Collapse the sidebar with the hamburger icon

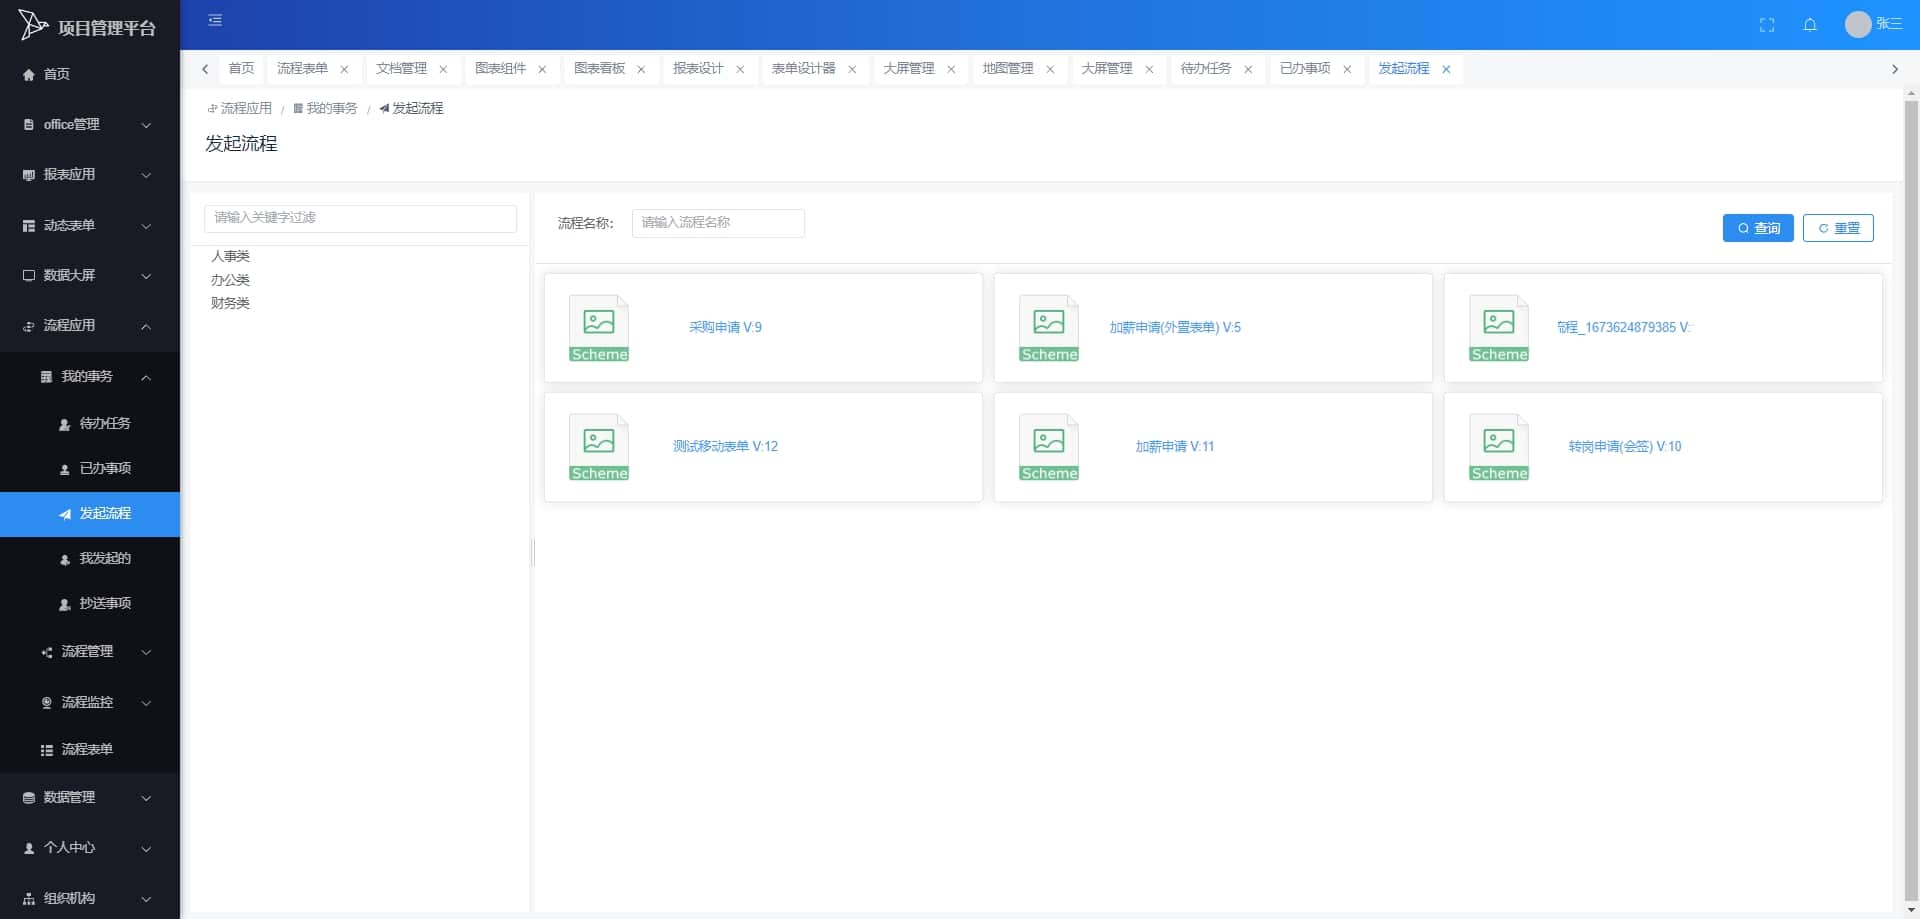(x=215, y=20)
